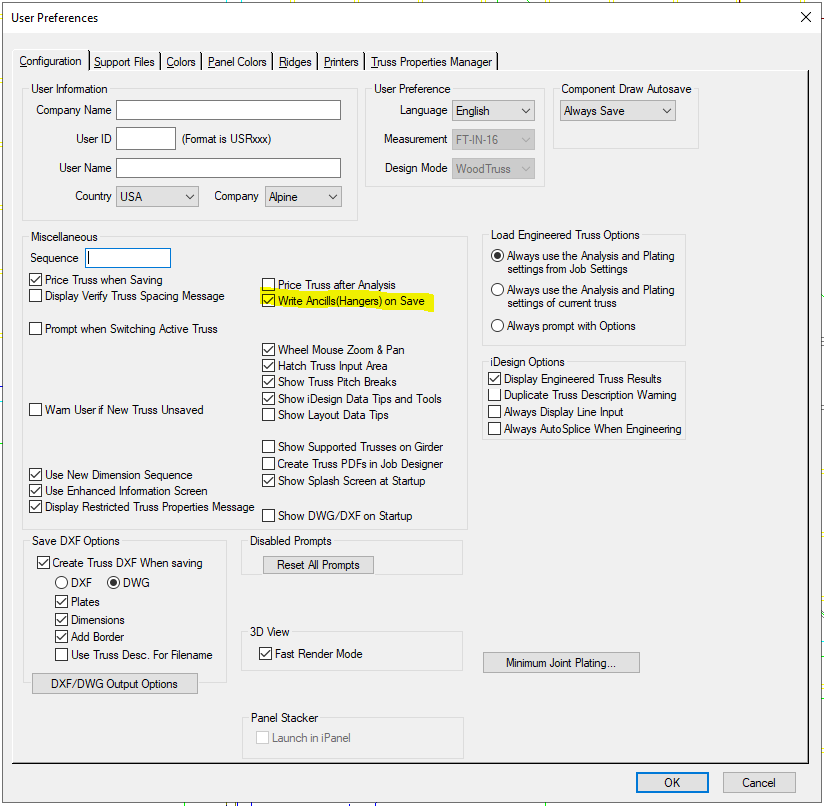Viewport: 824px width, 806px height.
Task: Disable Fast Render Mode in 3D View
Action: coord(266,651)
